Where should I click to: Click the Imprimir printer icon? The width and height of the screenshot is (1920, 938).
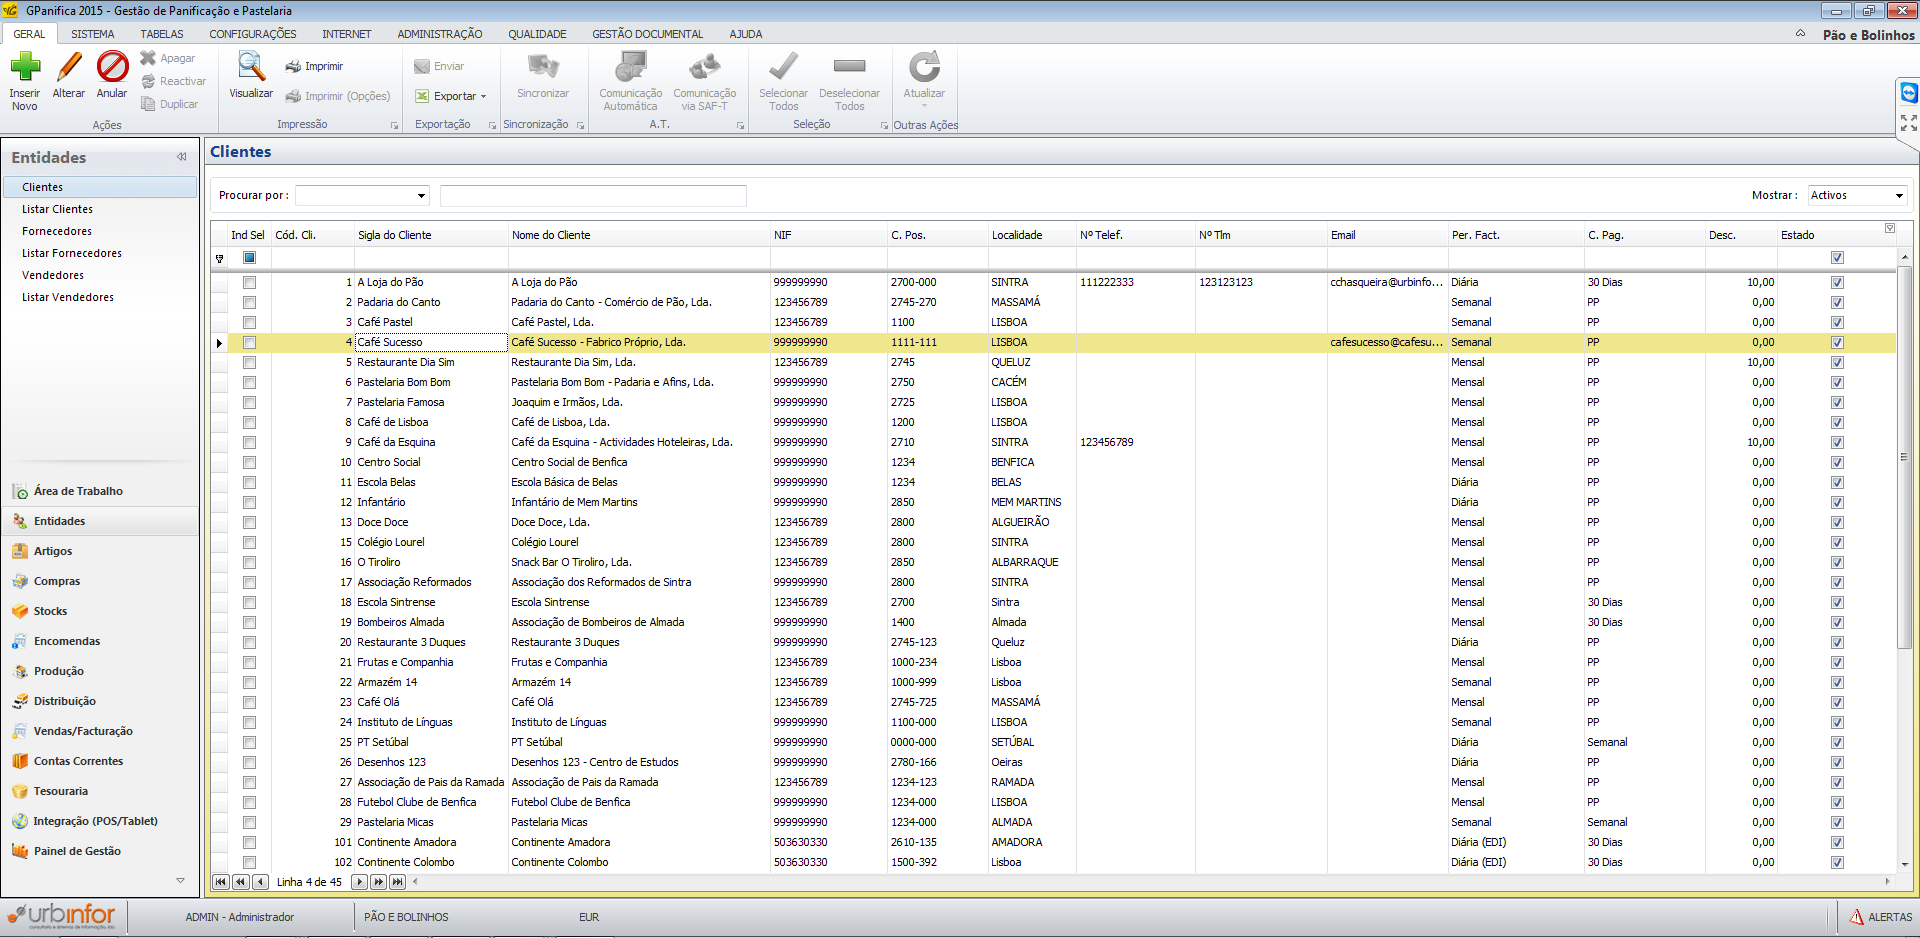[x=293, y=66]
